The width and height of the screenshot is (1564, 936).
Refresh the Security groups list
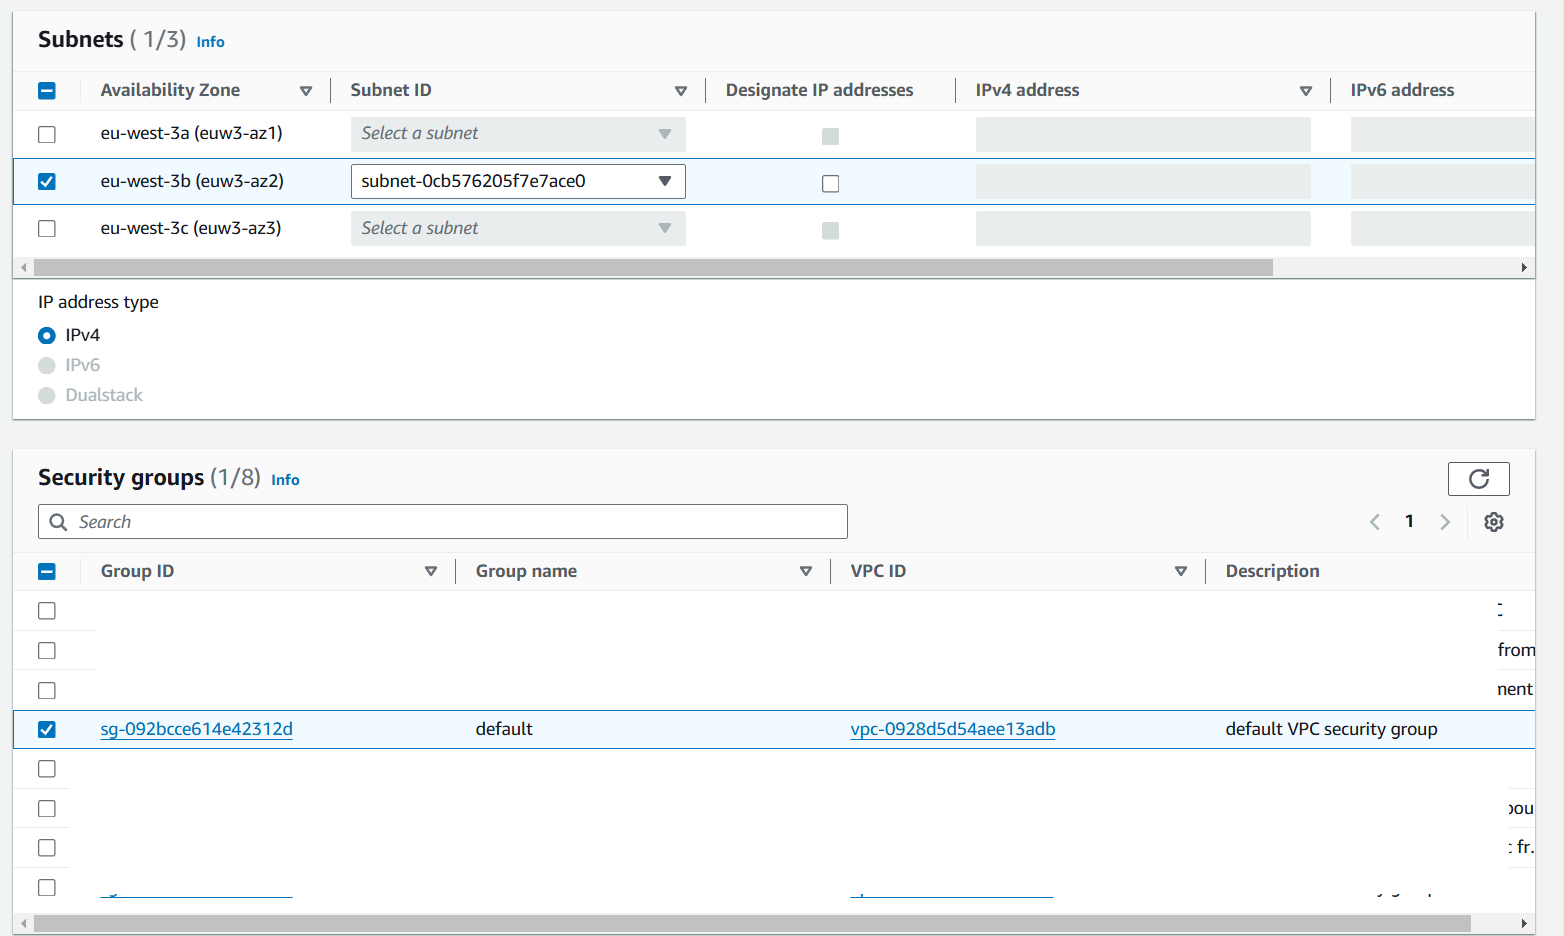click(1478, 479)
